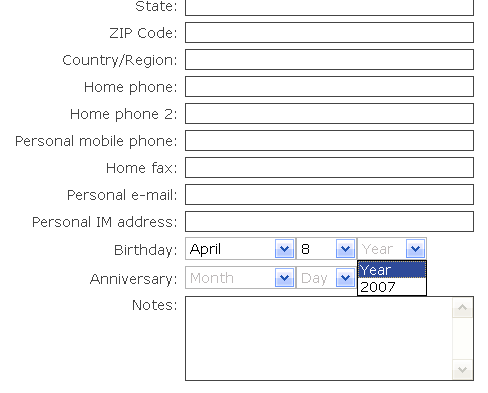Click the Personal IM address field
This screenshot has height=393, width=488.
click(x=329, y=222)
